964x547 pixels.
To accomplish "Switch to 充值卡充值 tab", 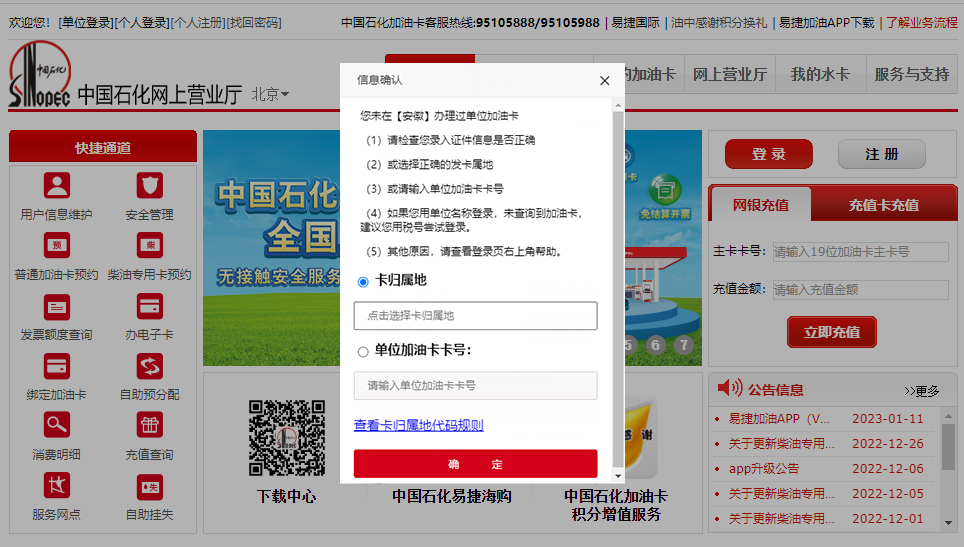I will pos(883,205).
